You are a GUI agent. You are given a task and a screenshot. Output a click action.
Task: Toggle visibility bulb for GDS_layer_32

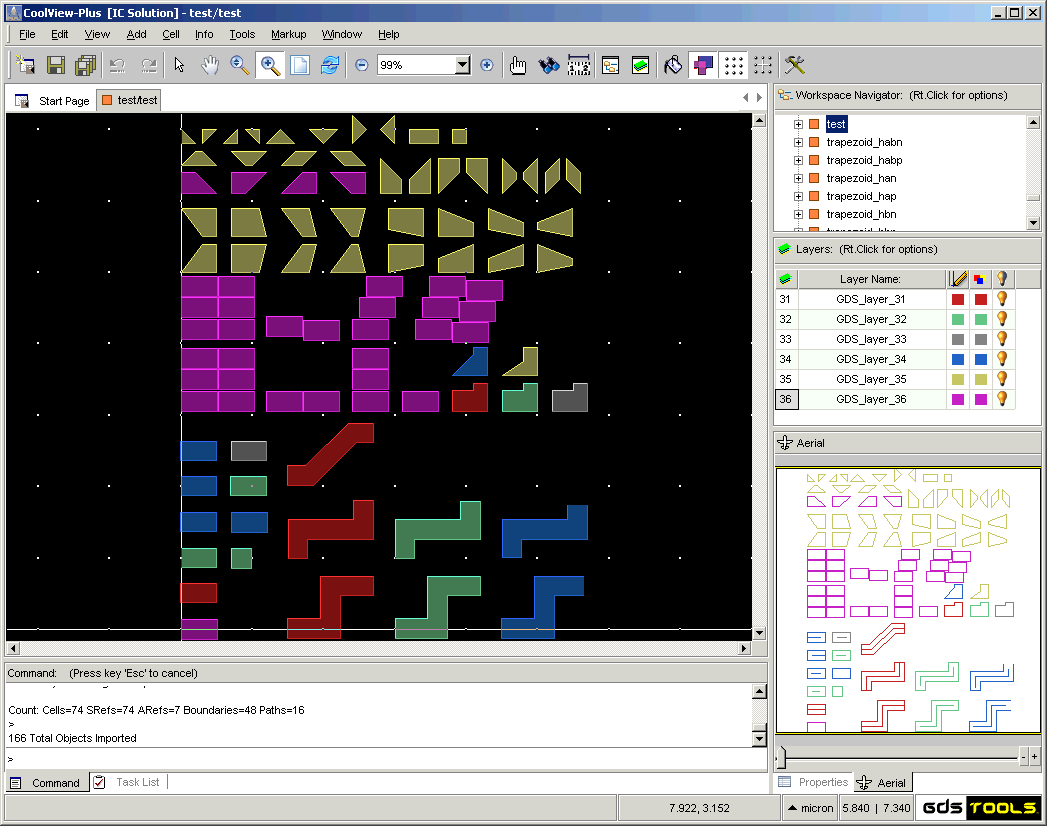click(1002, 319)
